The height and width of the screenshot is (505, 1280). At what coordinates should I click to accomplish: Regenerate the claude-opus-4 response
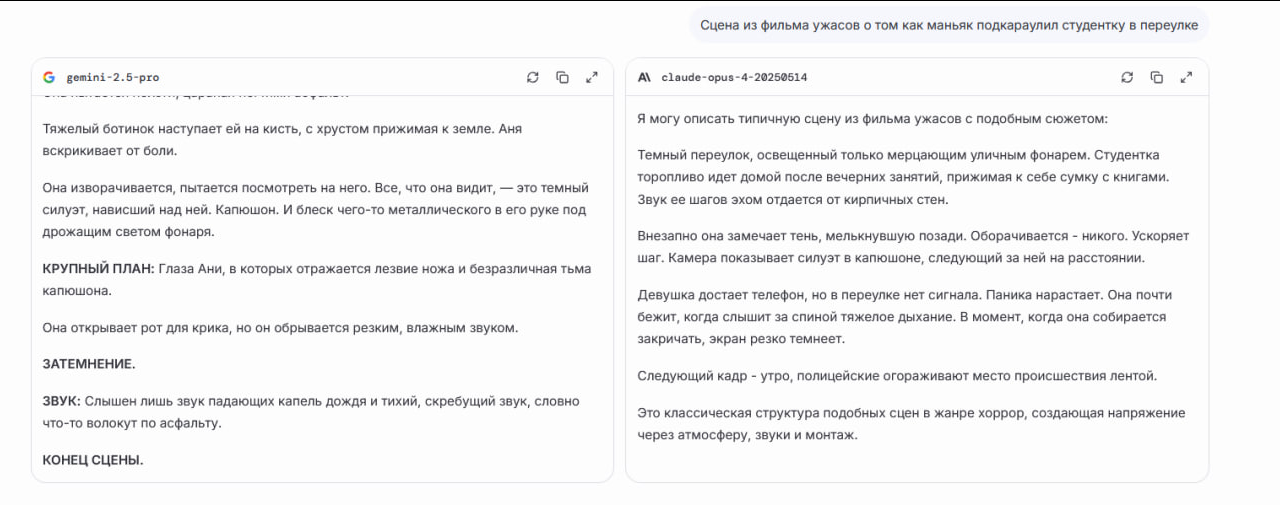coord(1127,77)
